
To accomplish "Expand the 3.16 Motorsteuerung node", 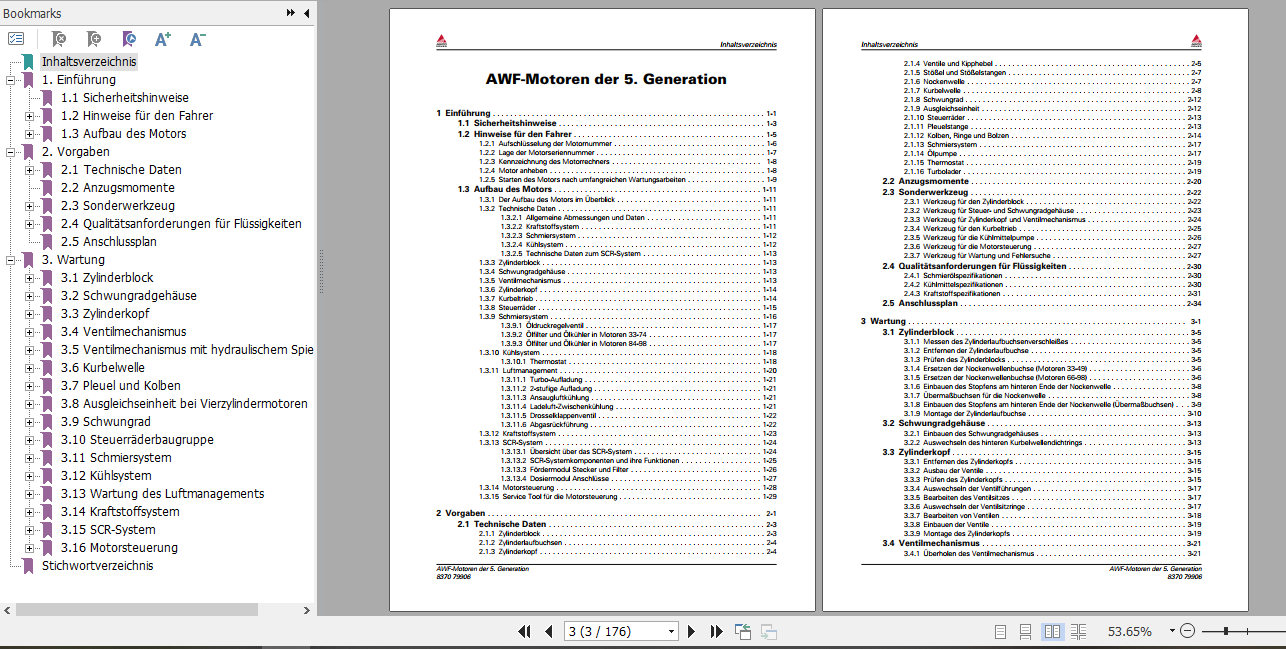I will click(x=30, y=548).
